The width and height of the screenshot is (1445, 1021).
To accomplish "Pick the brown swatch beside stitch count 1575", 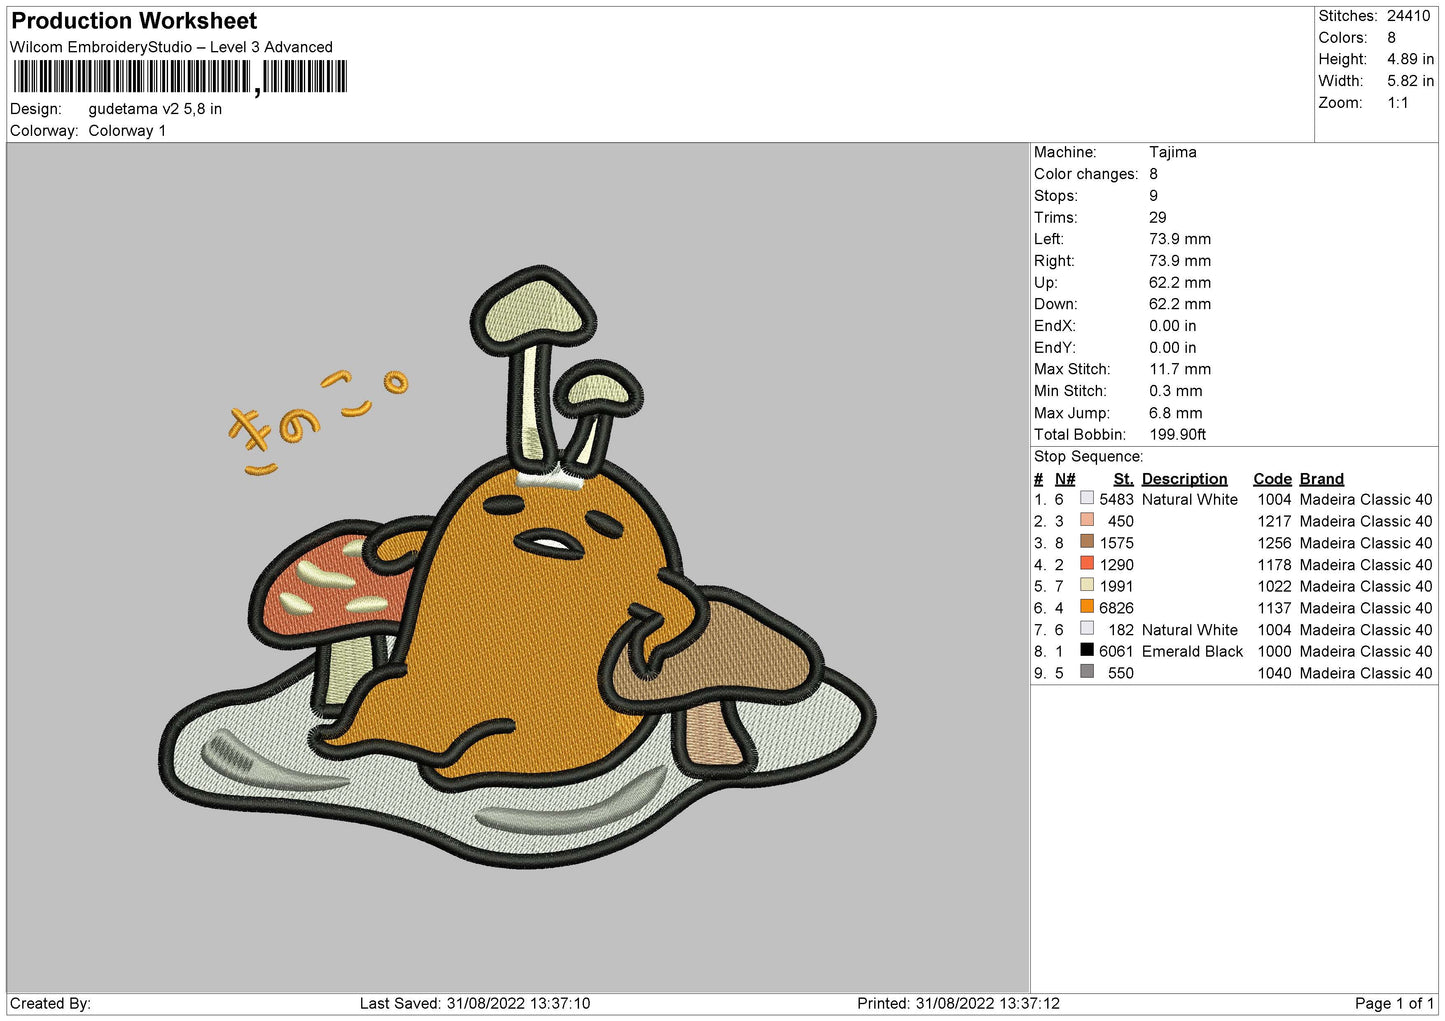I will point(1087,542).
